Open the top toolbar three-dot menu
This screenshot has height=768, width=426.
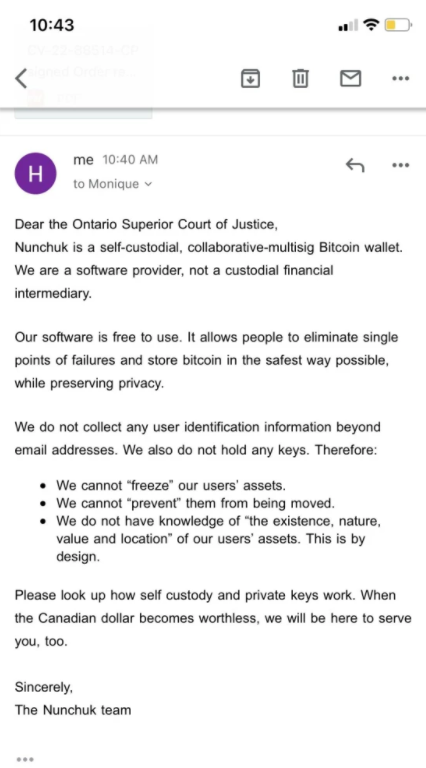coord(401,78)
